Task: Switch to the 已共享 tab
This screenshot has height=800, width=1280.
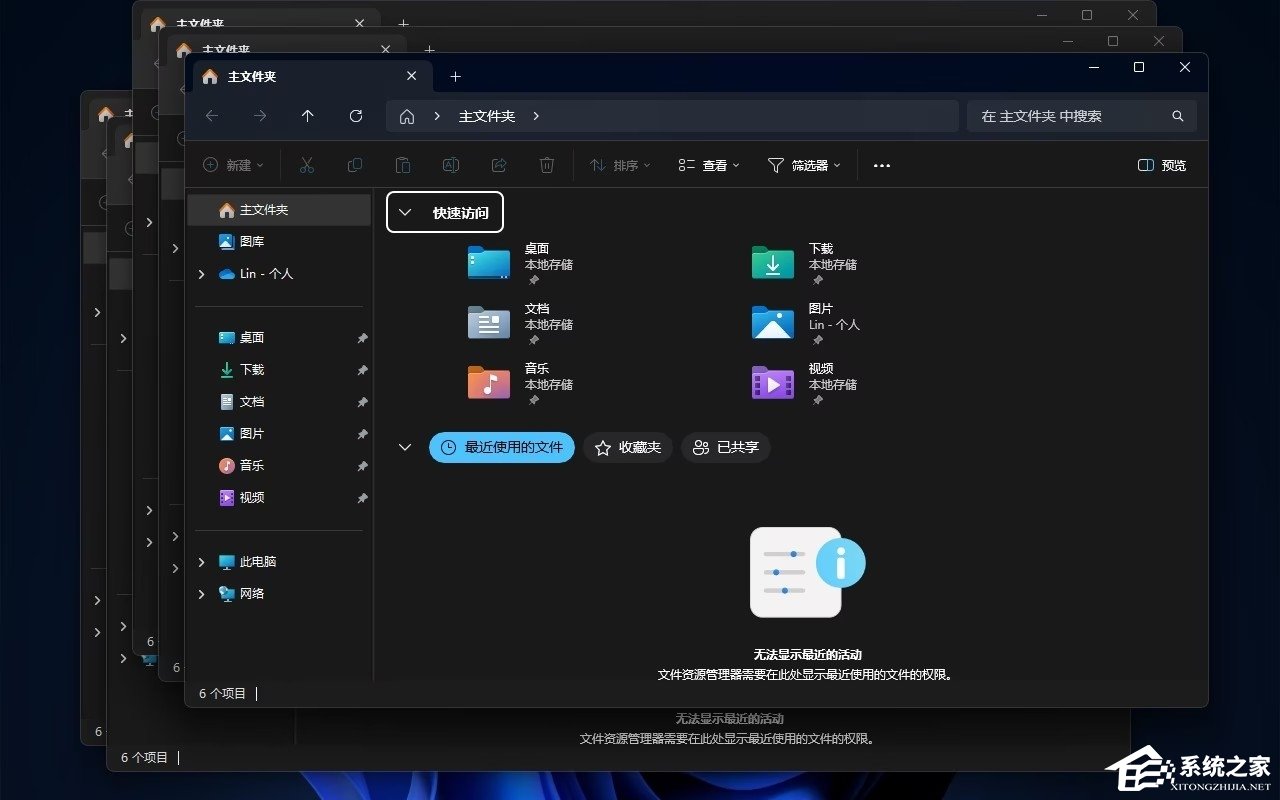Action: point(725,448)
